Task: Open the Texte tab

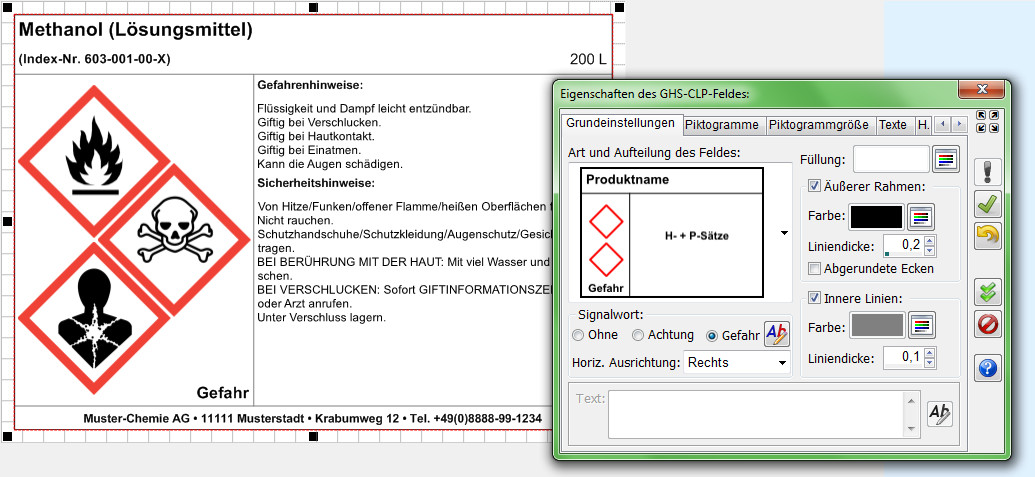Action: click(x=892, y=125)
